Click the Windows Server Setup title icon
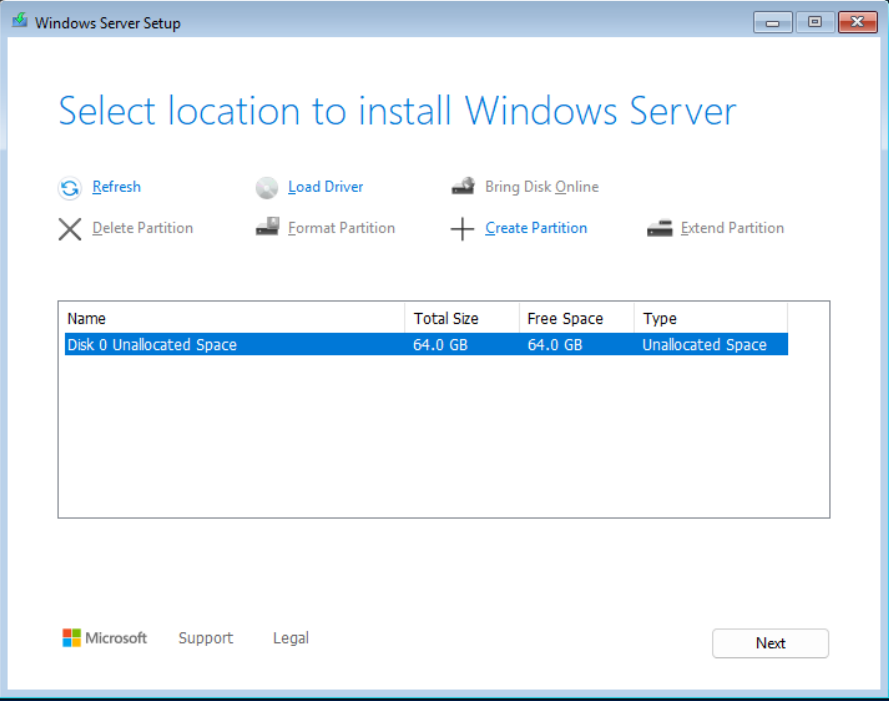 click(x=19, y=22)
